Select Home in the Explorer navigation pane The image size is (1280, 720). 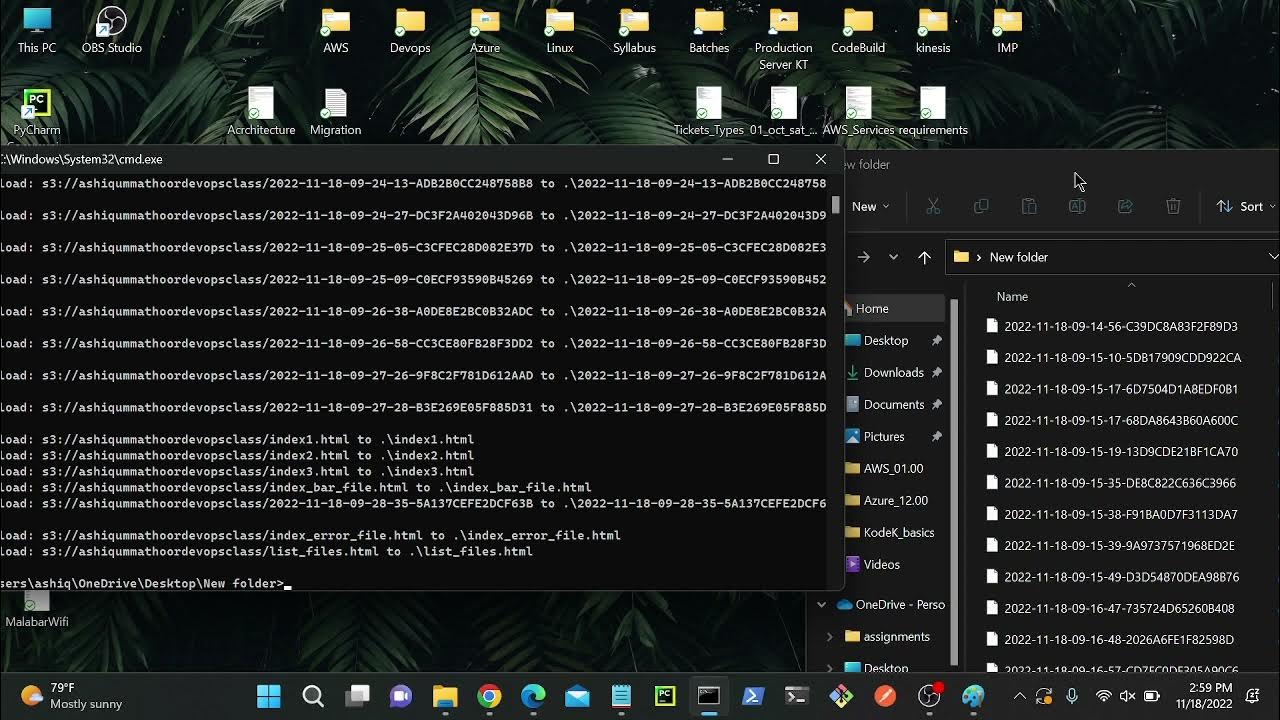pos(894,308)
